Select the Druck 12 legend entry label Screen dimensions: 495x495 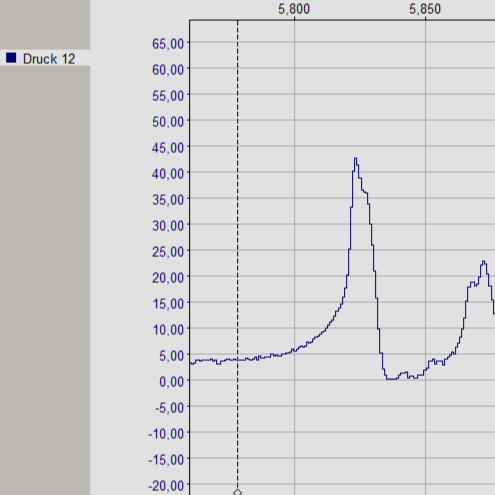[x=49, y=59]
